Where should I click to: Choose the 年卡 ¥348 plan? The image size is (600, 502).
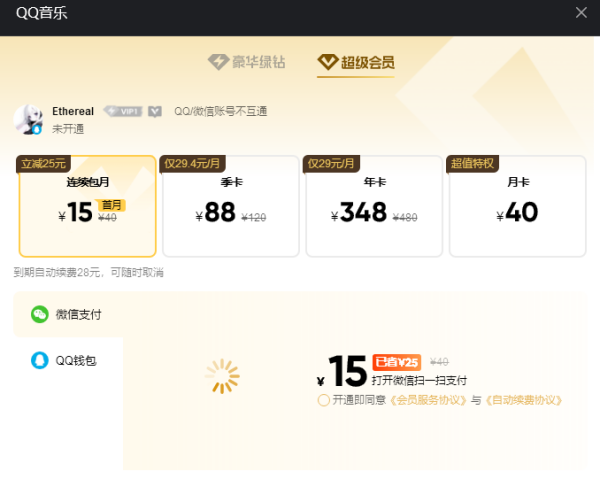click(373, 206)
